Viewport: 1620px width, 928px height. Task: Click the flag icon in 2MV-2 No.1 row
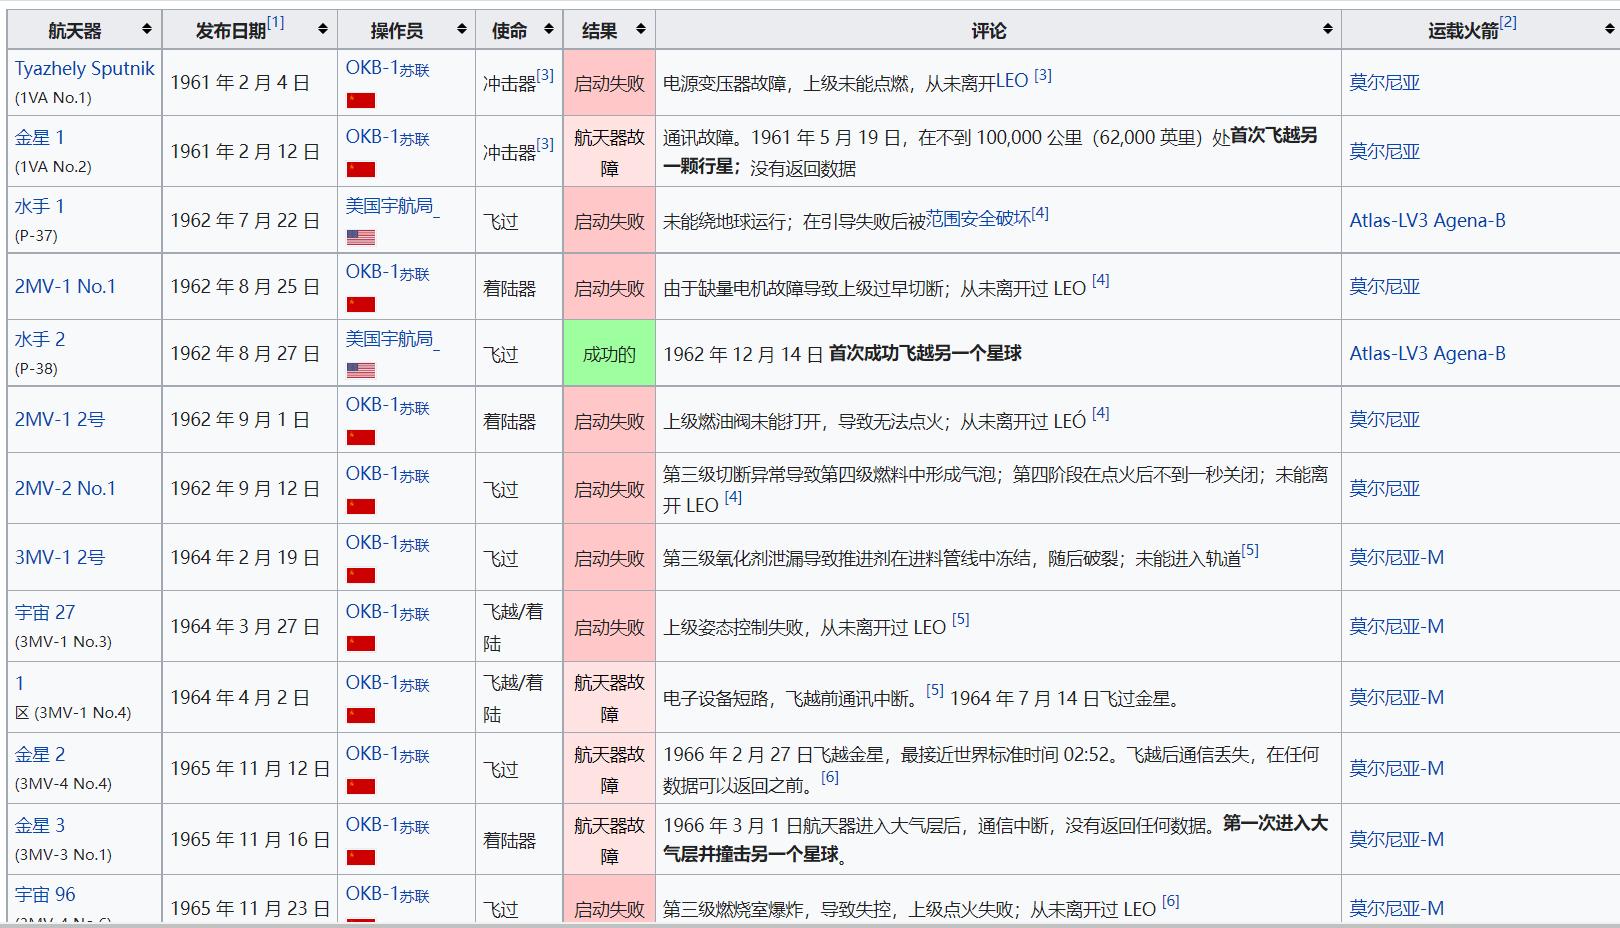pos(360,506)
